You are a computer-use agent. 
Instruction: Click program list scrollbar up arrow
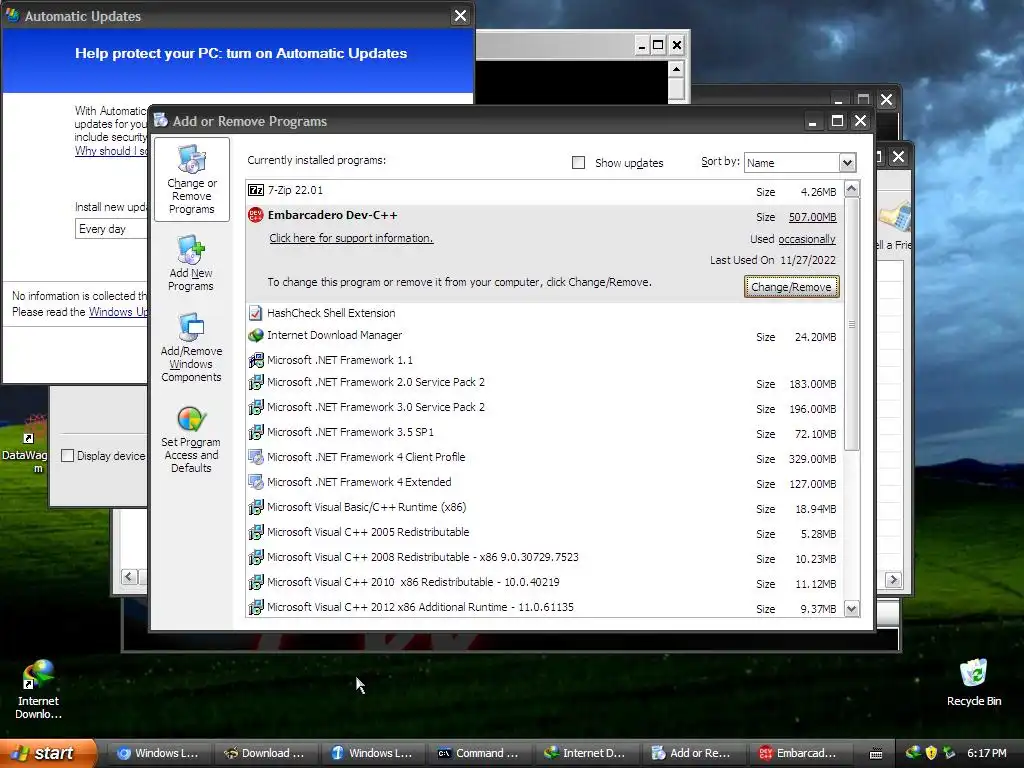[852, 189]
